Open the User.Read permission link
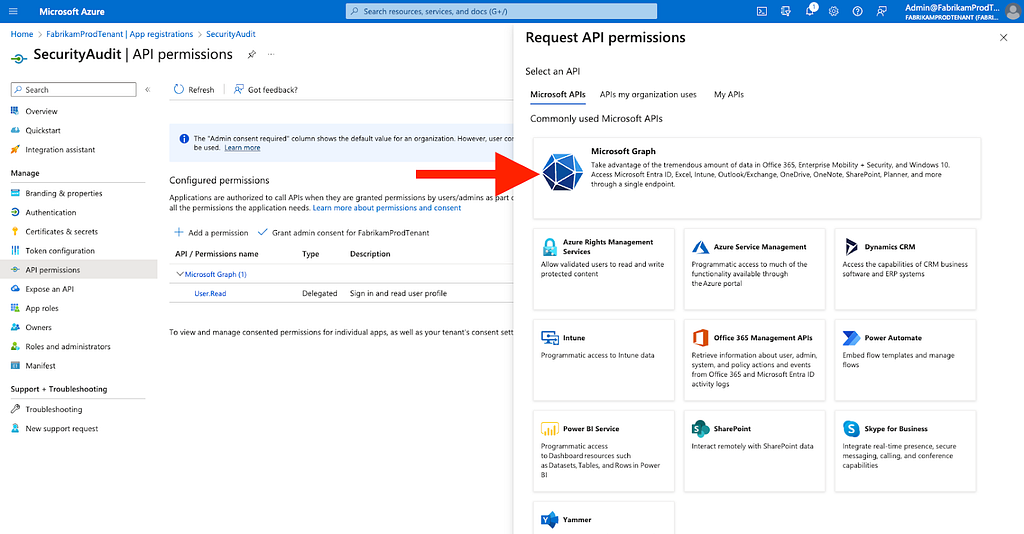This screenshot has height=534, width=1024. point(210,294)
